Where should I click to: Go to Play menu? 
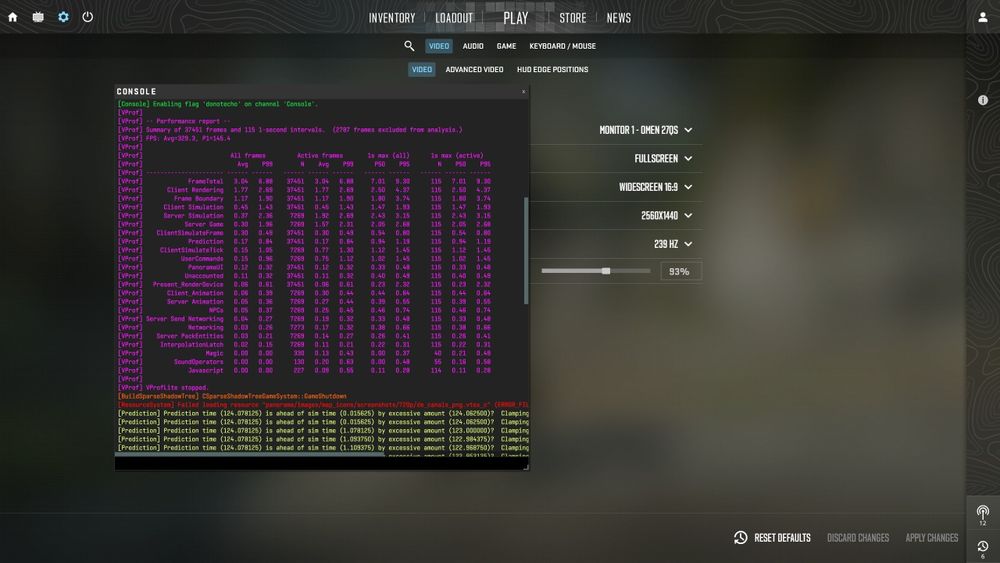click(x=516, y=18)
